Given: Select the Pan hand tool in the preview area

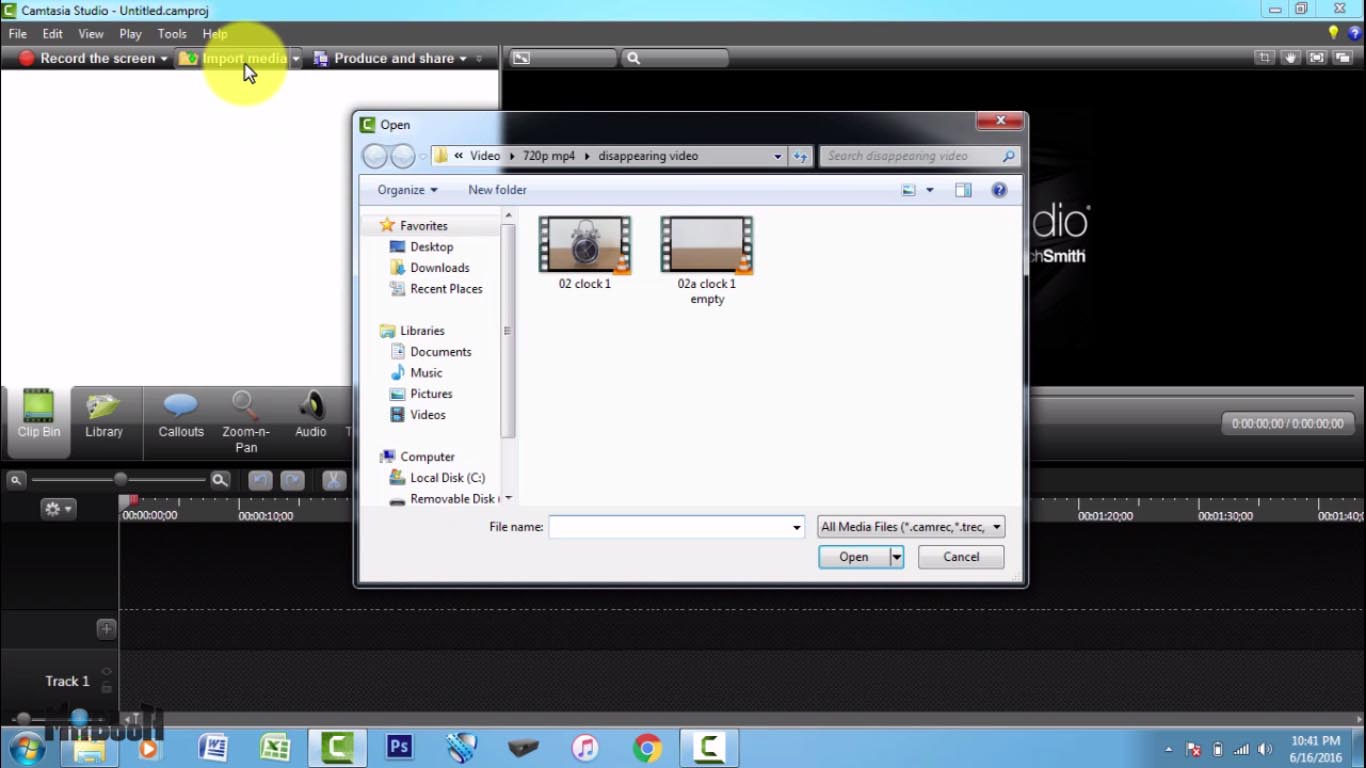Looking at the screenshot, I should coord(1291,57).
